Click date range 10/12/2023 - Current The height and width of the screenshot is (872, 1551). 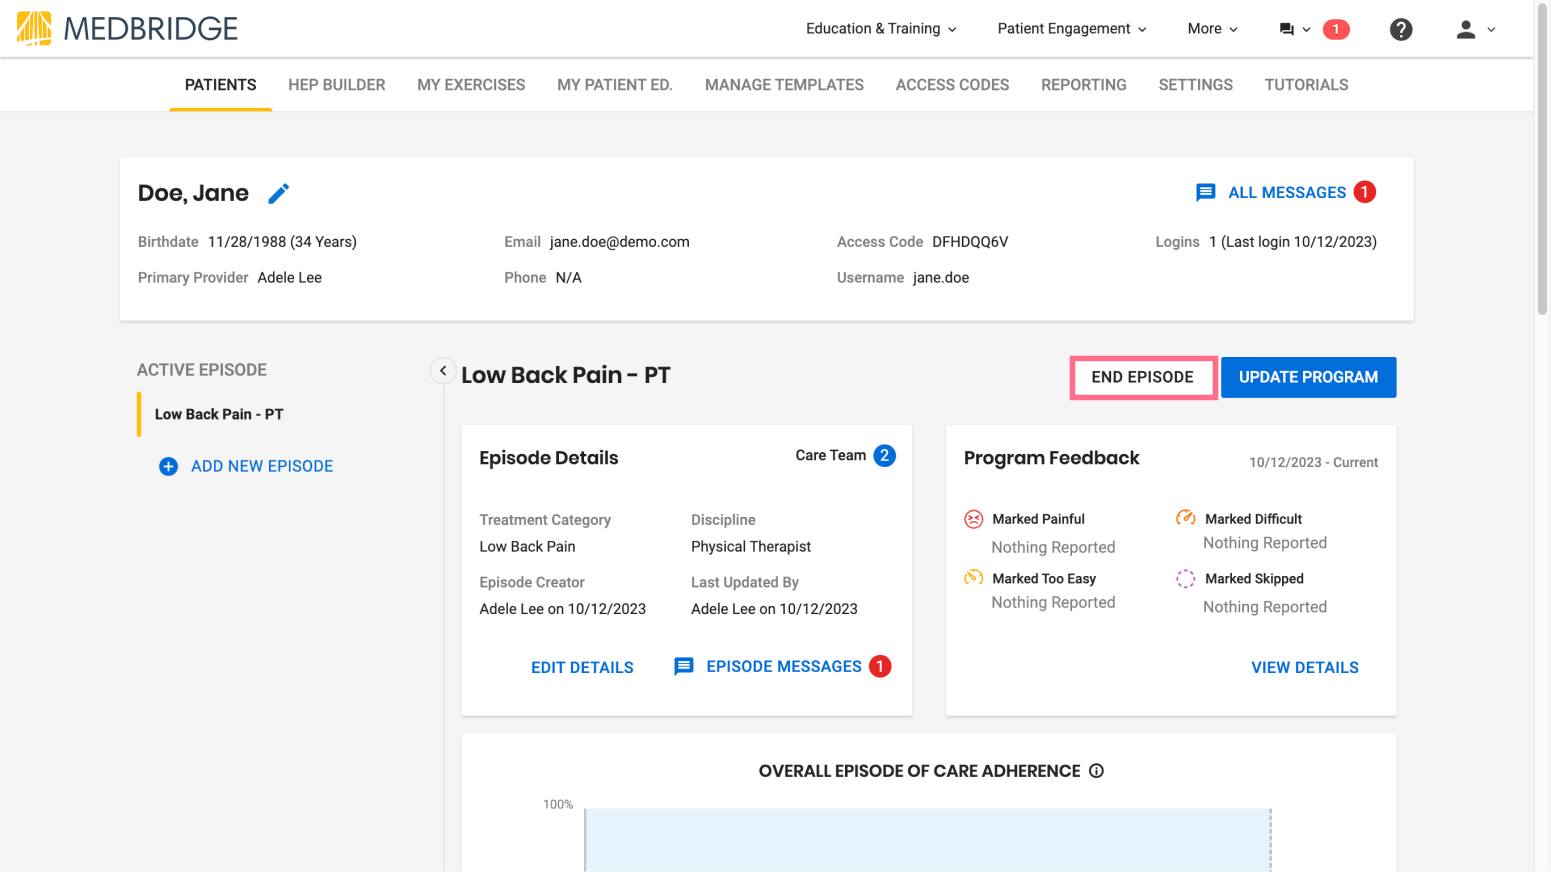(x=1313, y=462)
